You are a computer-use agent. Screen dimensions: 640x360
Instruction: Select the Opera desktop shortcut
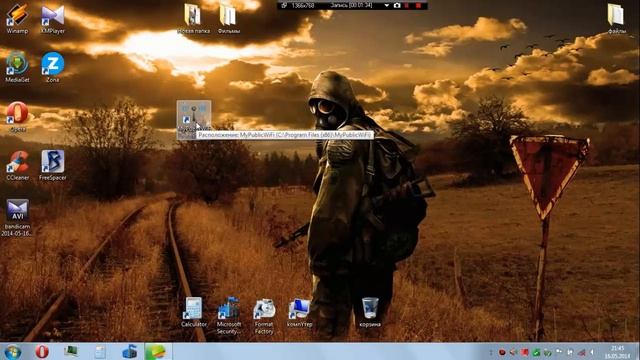pos(17,116)
